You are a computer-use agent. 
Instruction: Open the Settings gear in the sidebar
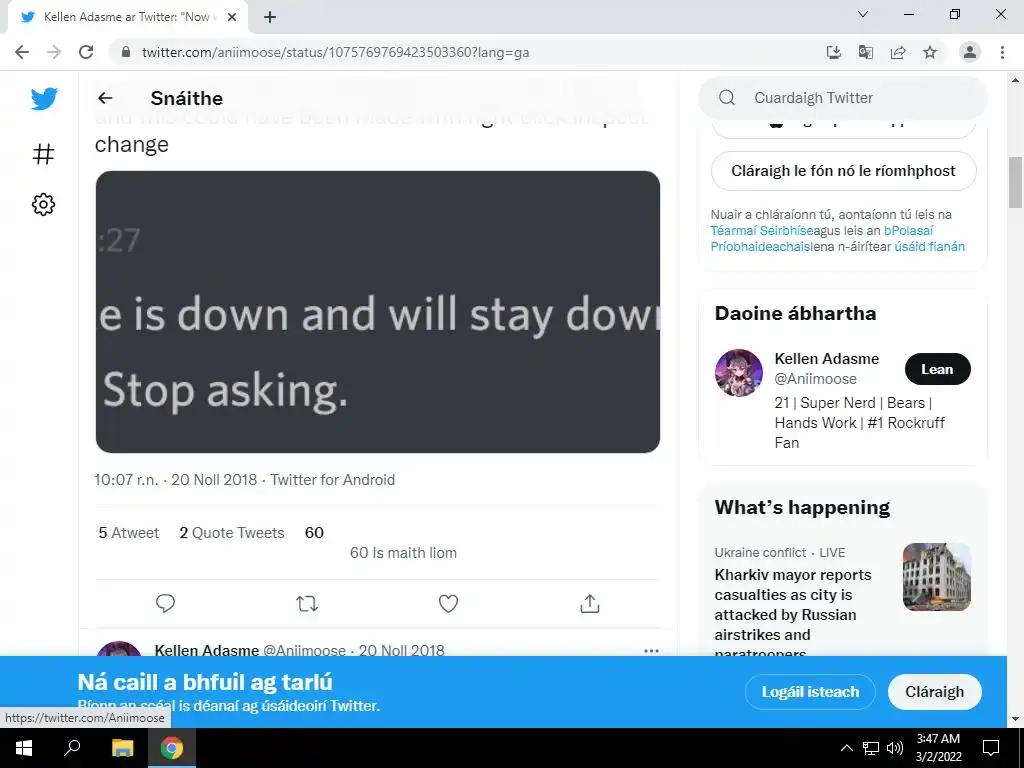pos(43,204)
